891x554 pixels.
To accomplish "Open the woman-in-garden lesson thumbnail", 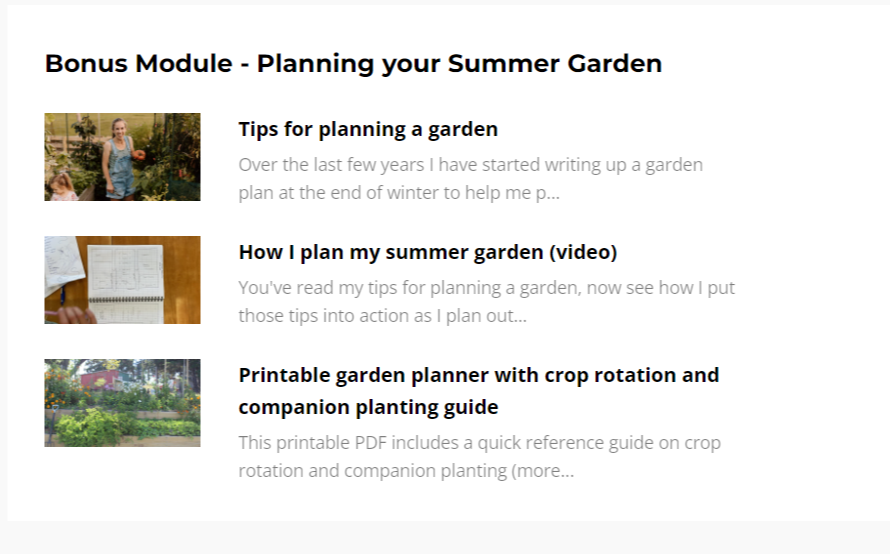I will [x=122, y=157].
